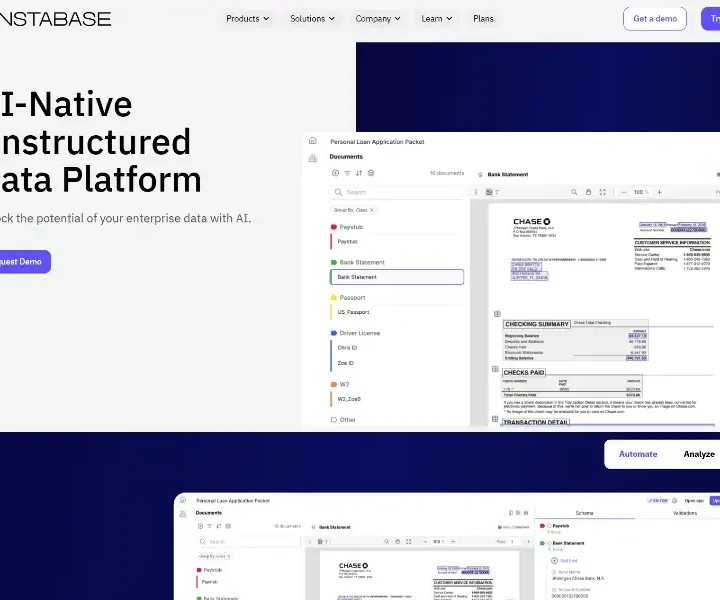Image resolution: width=720 pixels, height=600 pixels.
Task: Go to the Plans page
Action: tap(483, 19)
